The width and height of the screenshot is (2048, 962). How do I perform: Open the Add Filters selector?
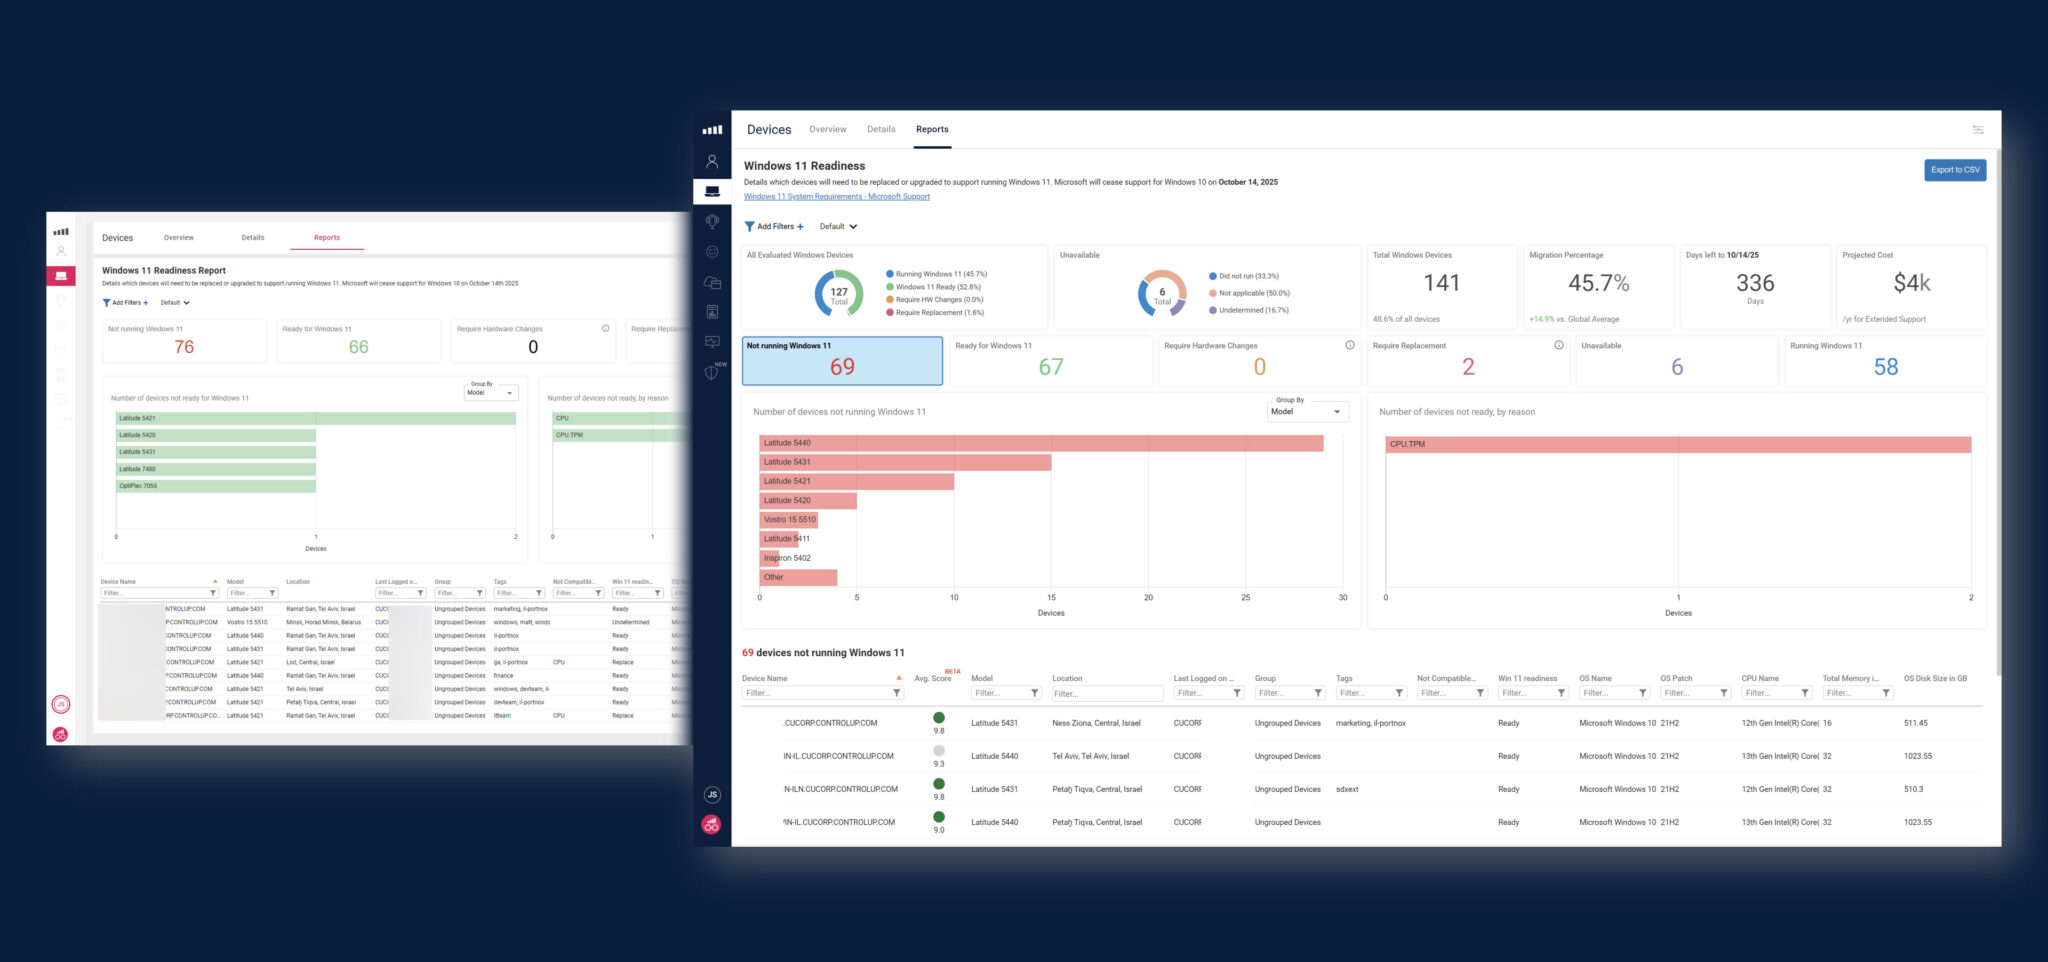click(775, 226)
